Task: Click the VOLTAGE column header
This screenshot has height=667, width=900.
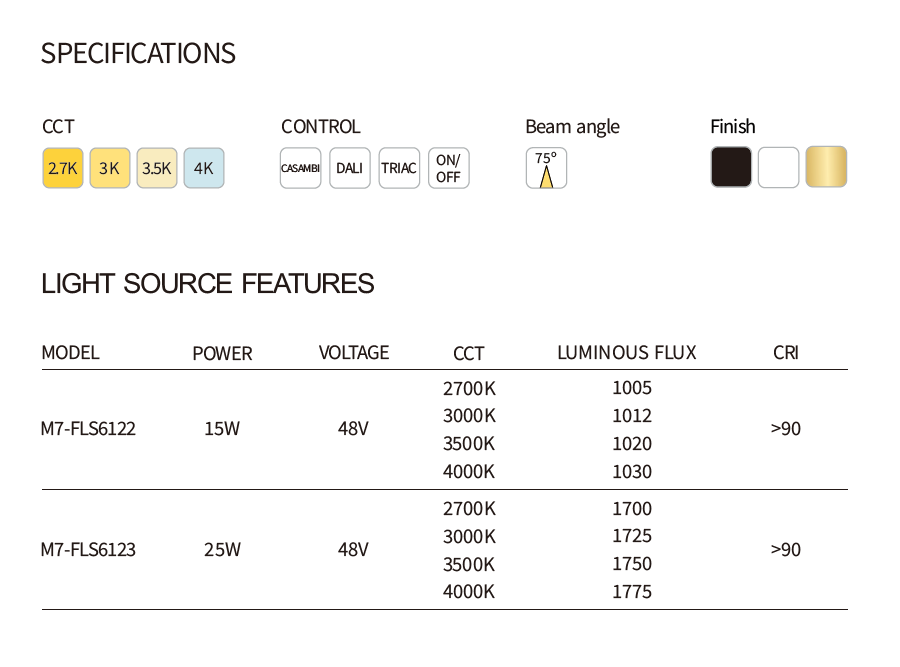Action: (x=353, y=353)
